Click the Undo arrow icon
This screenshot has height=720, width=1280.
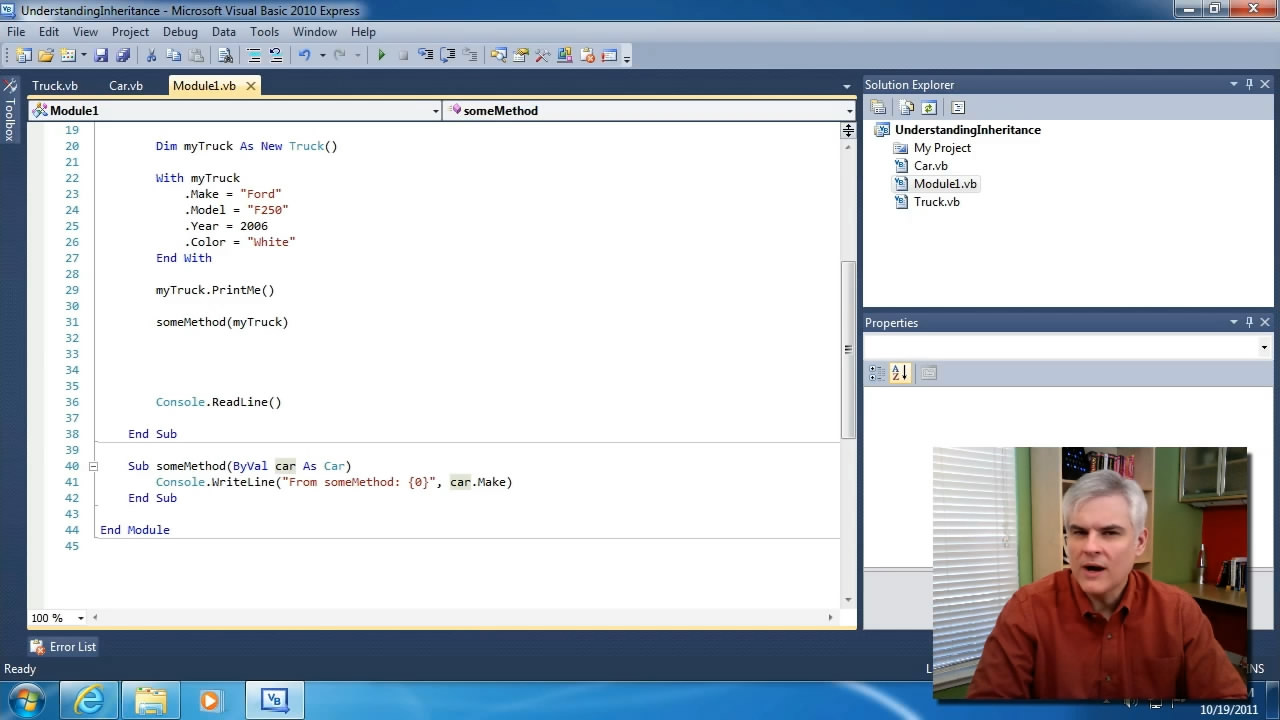coord(304,55)
